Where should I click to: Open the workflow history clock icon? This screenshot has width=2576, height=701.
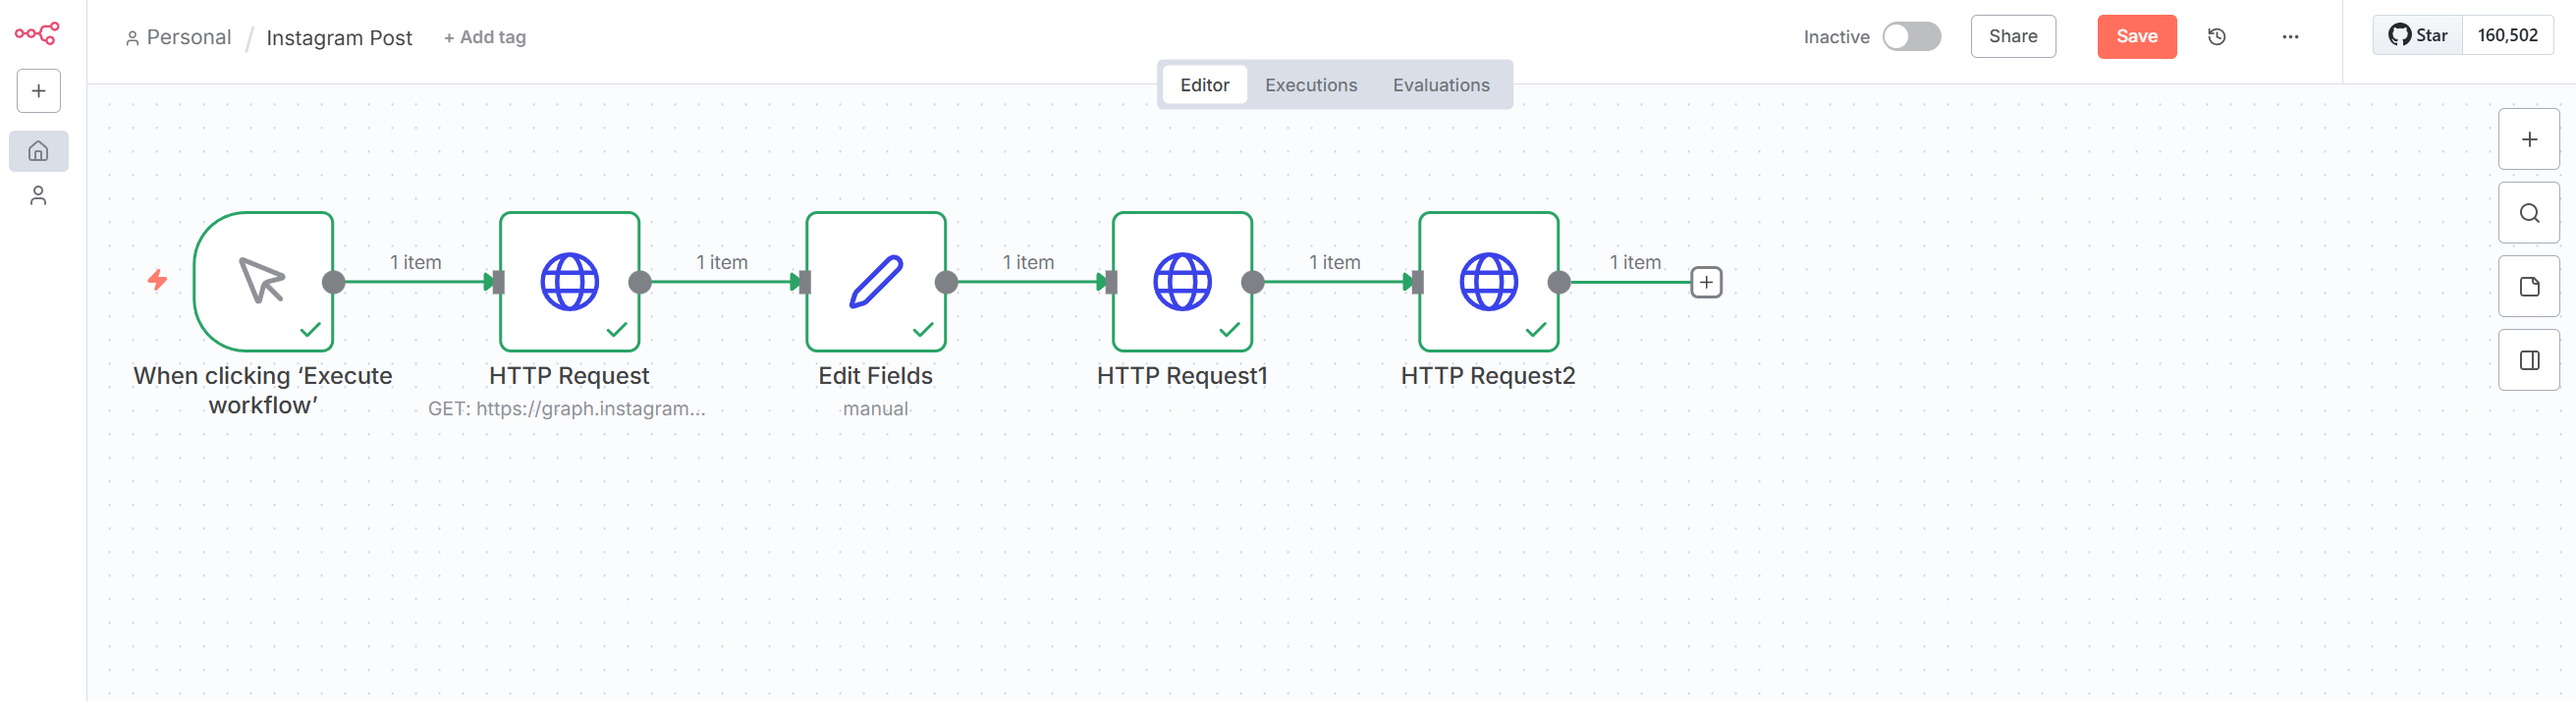pyautogui.click(x=2216, y=37)
